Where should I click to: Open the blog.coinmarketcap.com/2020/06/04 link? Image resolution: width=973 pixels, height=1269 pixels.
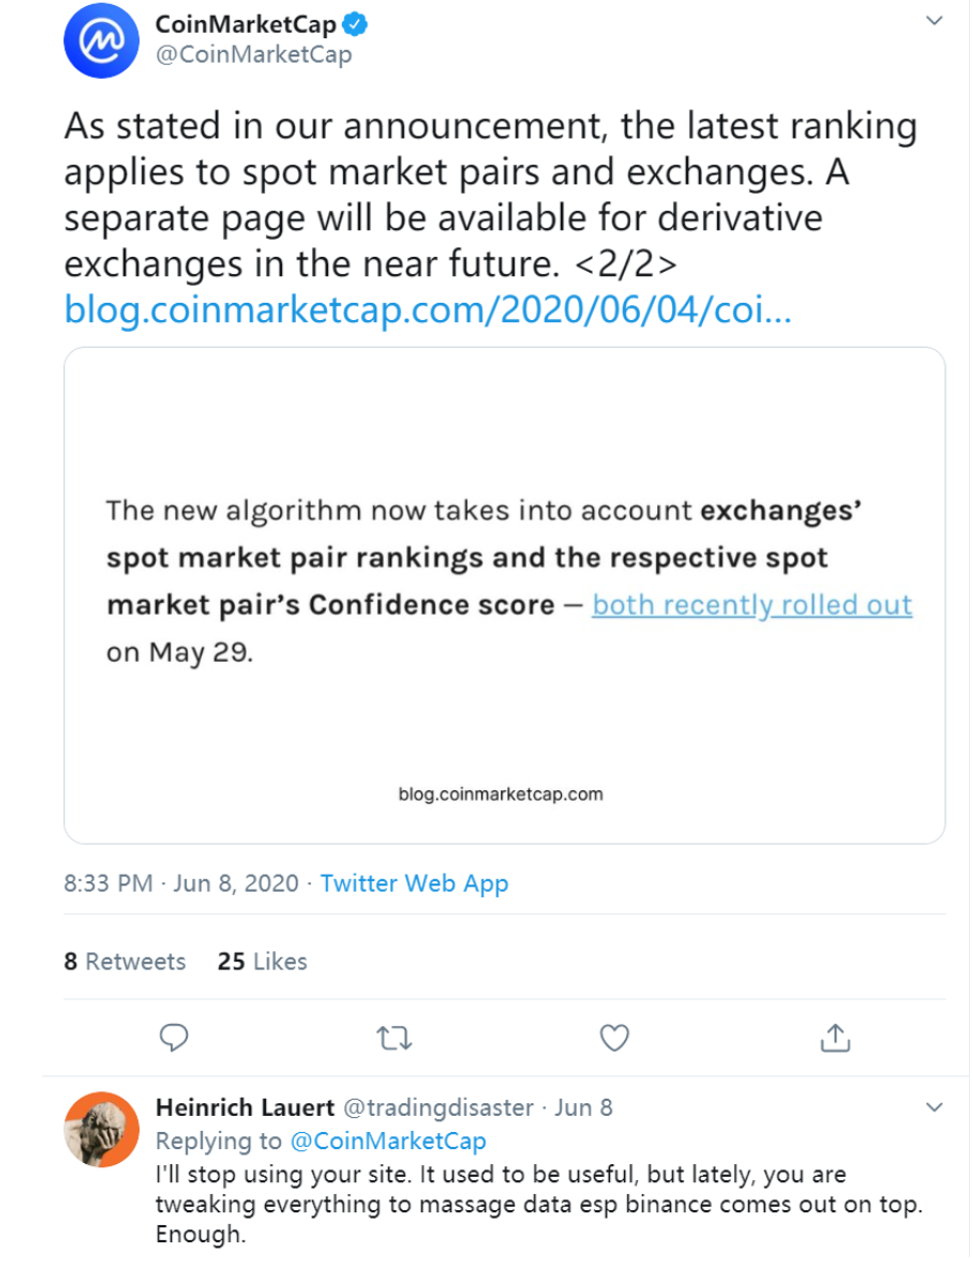coord(427,310)
